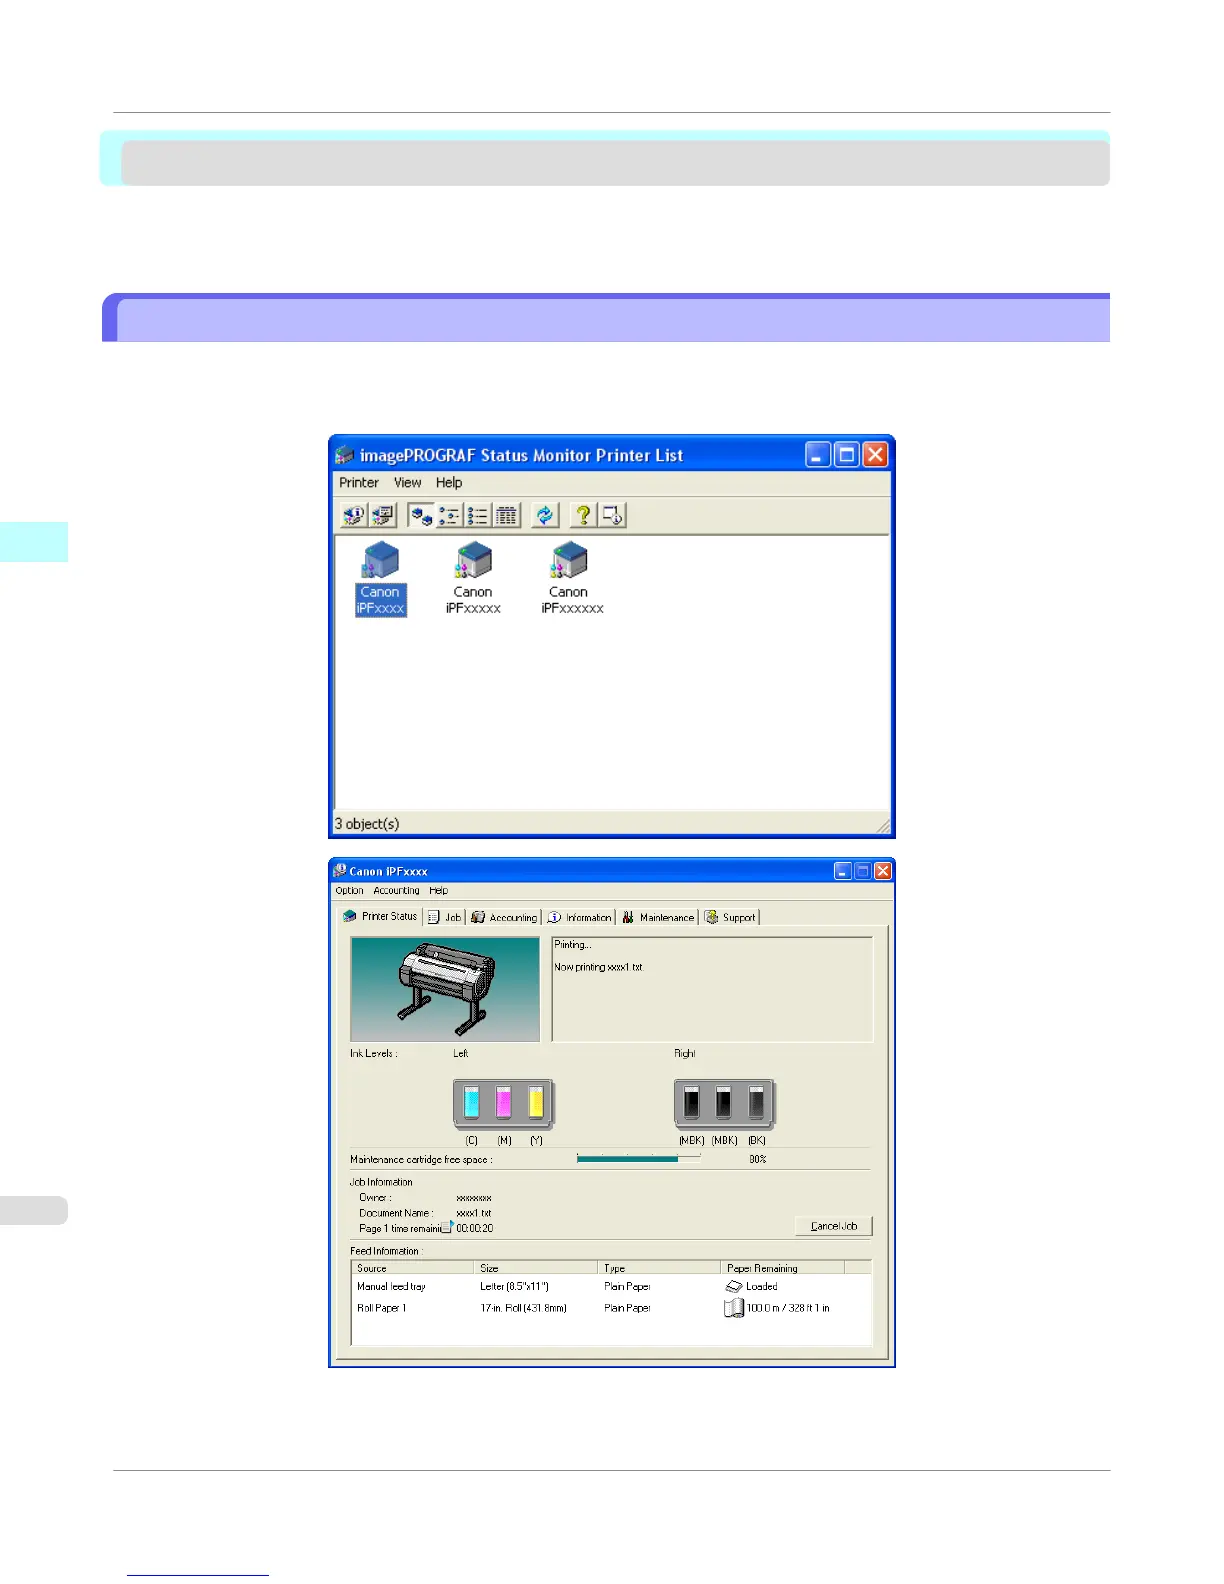Select the Canon iPFxxxxx printer icon
The image size is (1224, 1584).
tap(473, 579)
